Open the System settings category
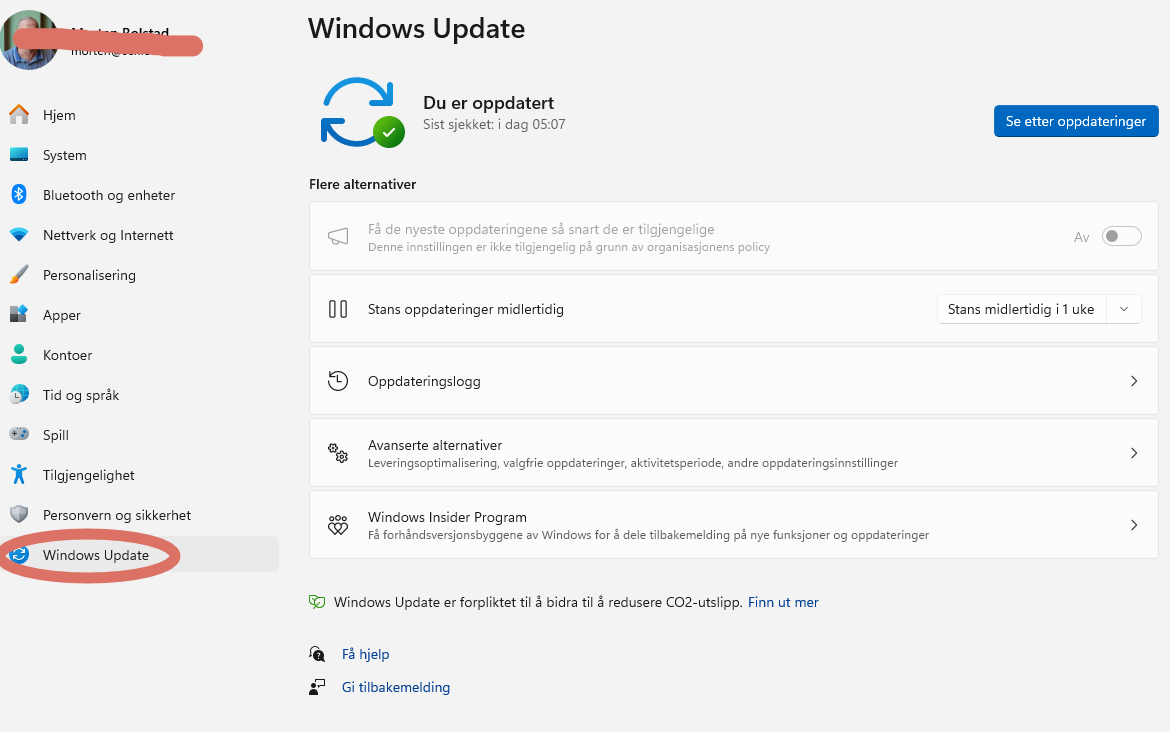The height and width of the screenshot is (732, 1170). [64, 155]
